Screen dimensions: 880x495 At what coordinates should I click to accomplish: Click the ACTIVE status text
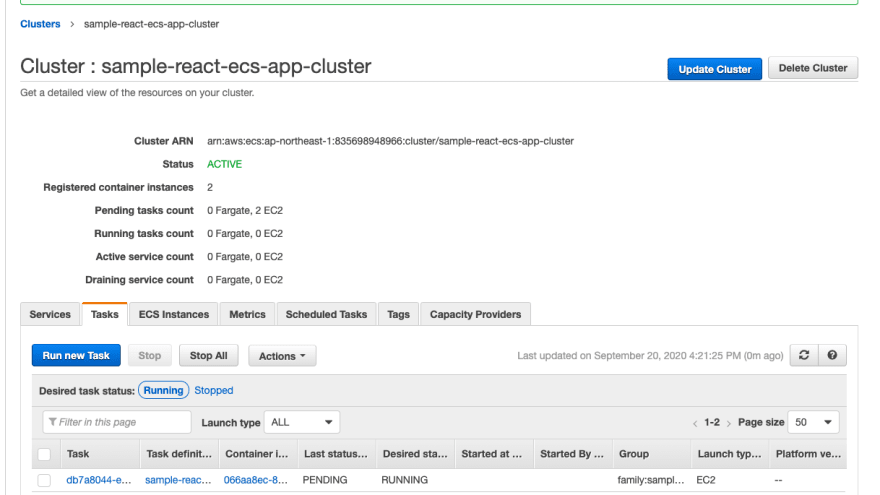(224, 164)
